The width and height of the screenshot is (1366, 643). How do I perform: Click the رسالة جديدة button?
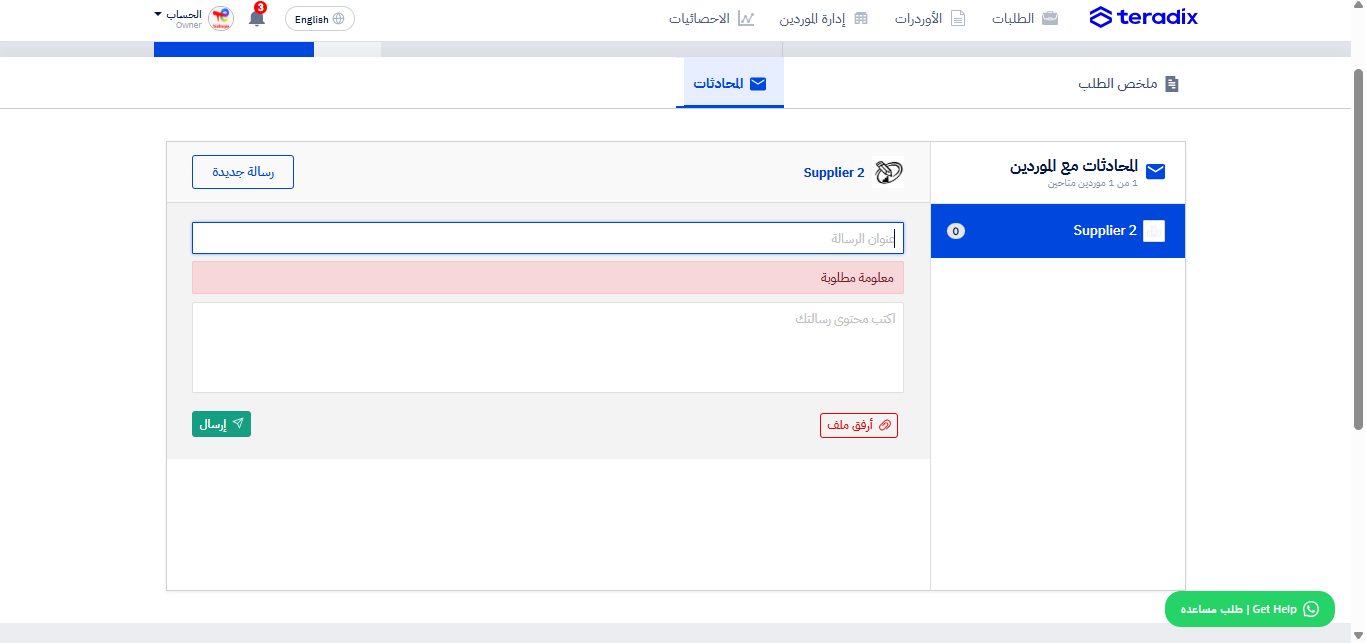point(243,172)
